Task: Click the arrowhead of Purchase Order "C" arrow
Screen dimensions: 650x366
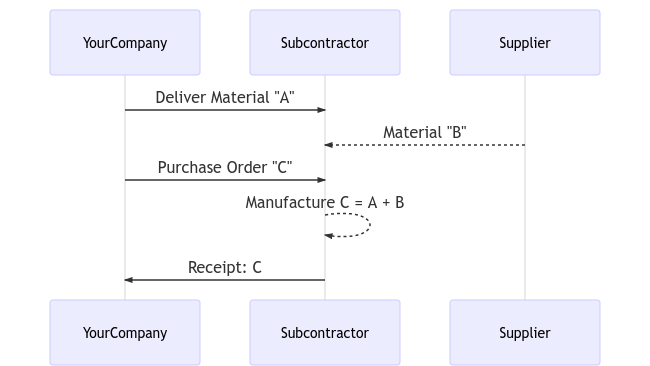Action: (321, 180)
